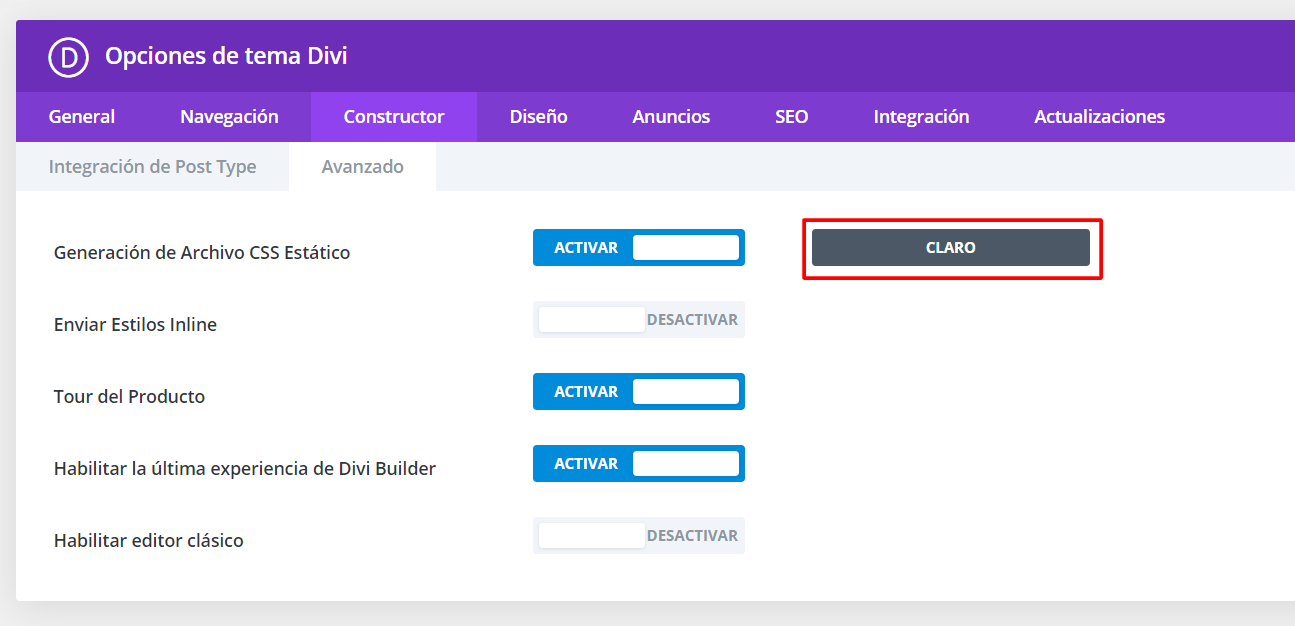The image size is (1295, 626).
Task: Select the Constructor tab
Action: [x=394, y=117]
